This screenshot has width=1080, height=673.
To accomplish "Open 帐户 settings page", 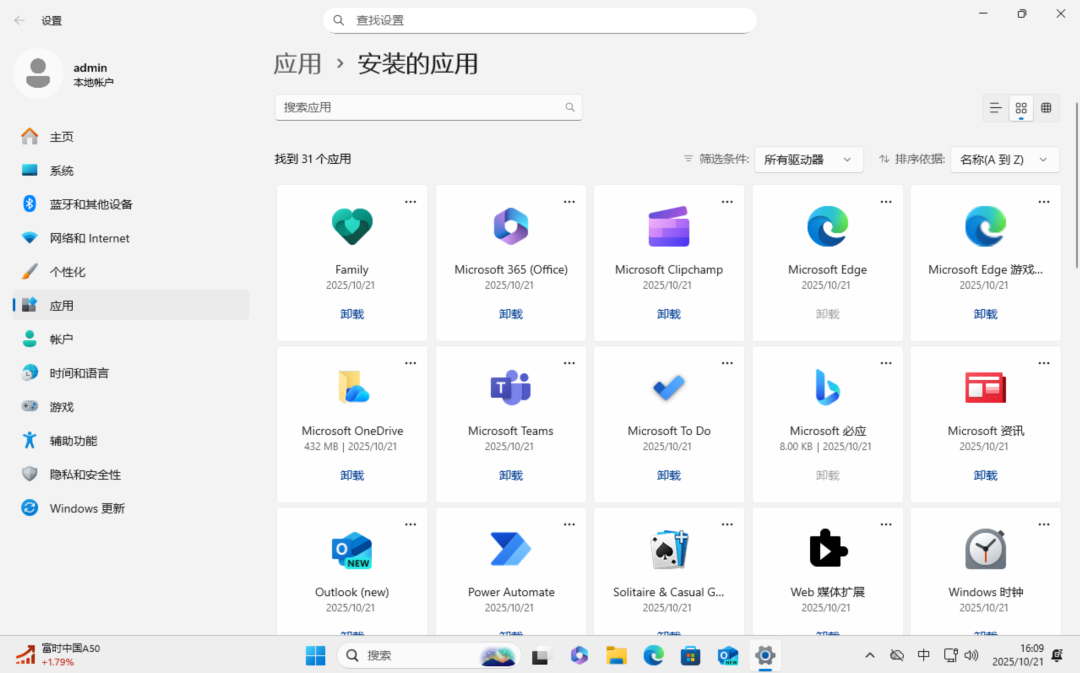I will point(131,339).
